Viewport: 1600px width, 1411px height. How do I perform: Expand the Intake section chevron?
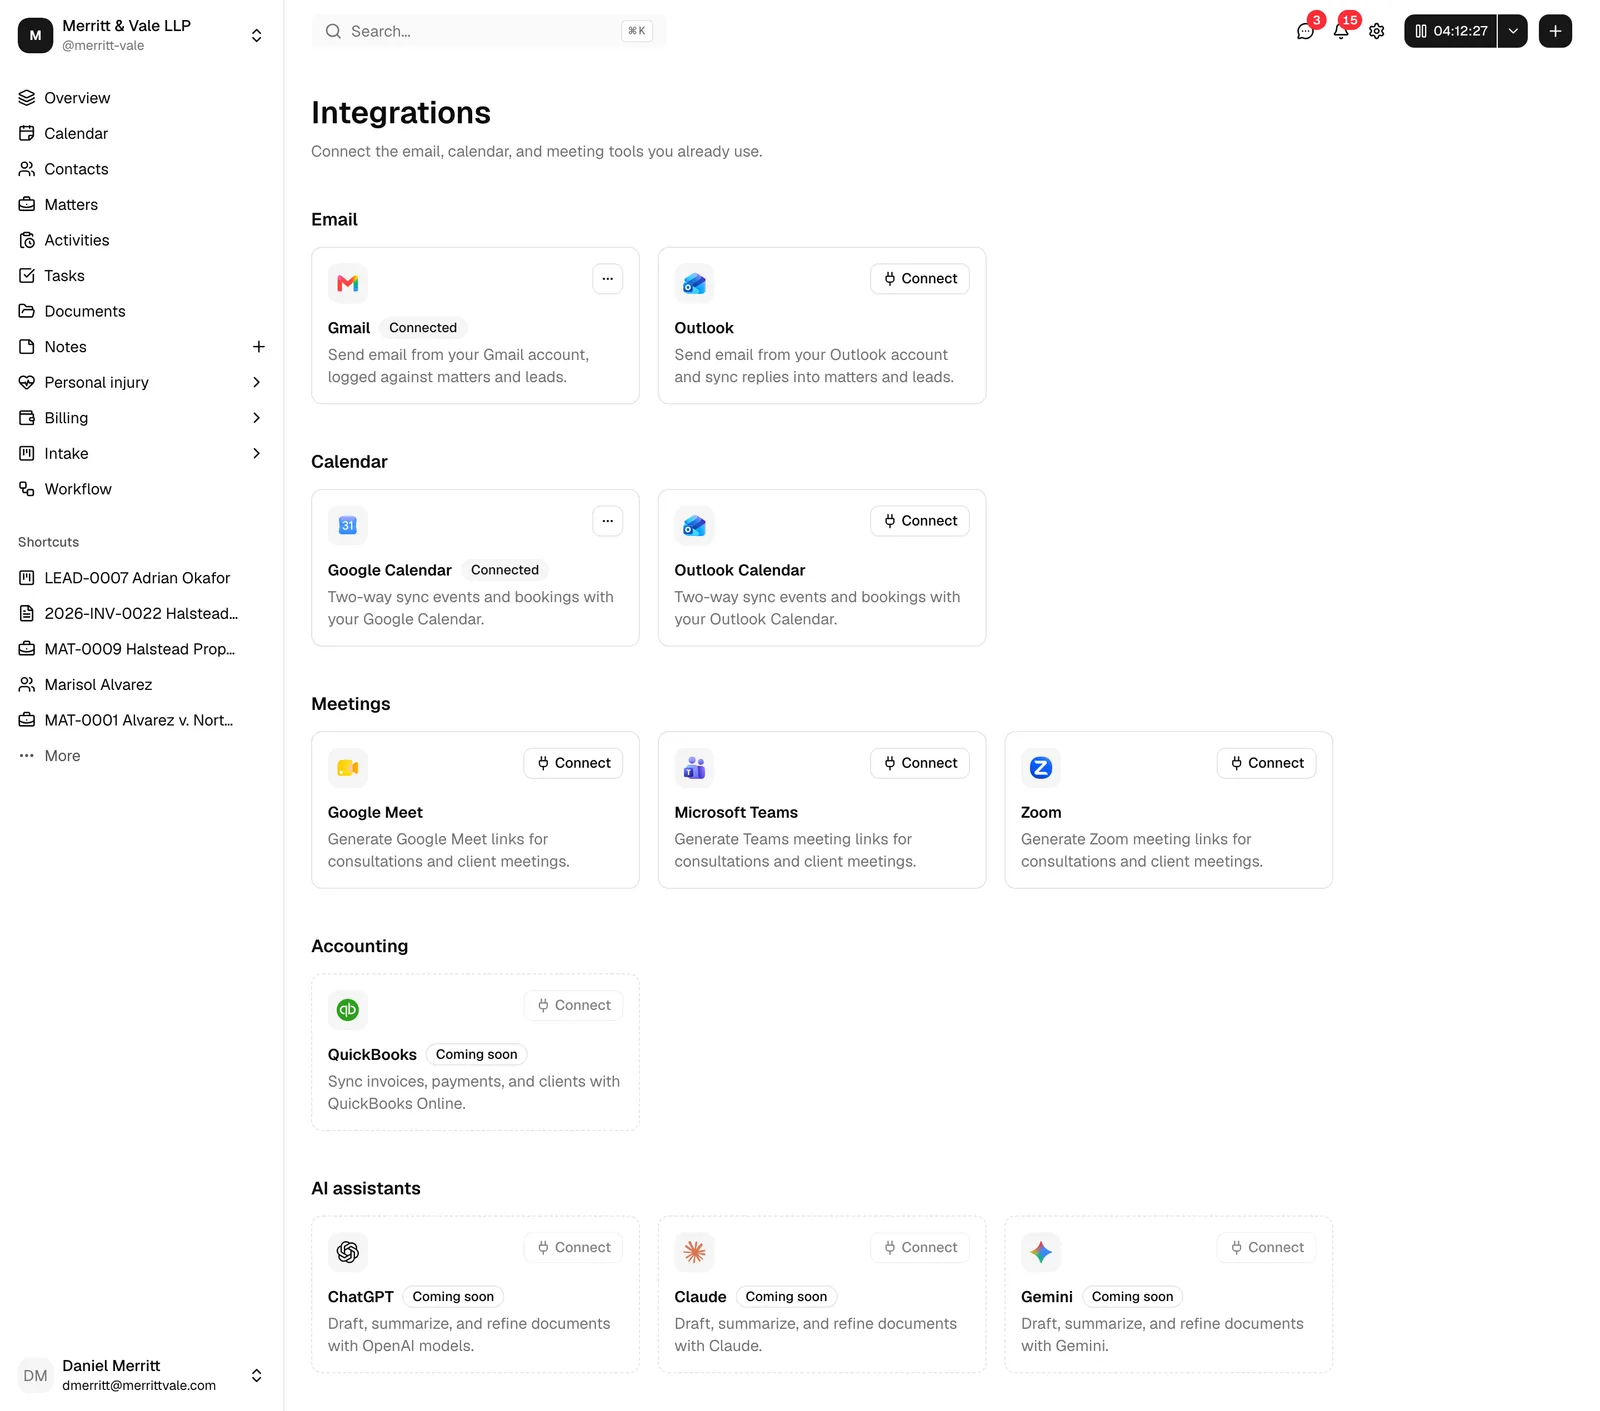point(257,453)
